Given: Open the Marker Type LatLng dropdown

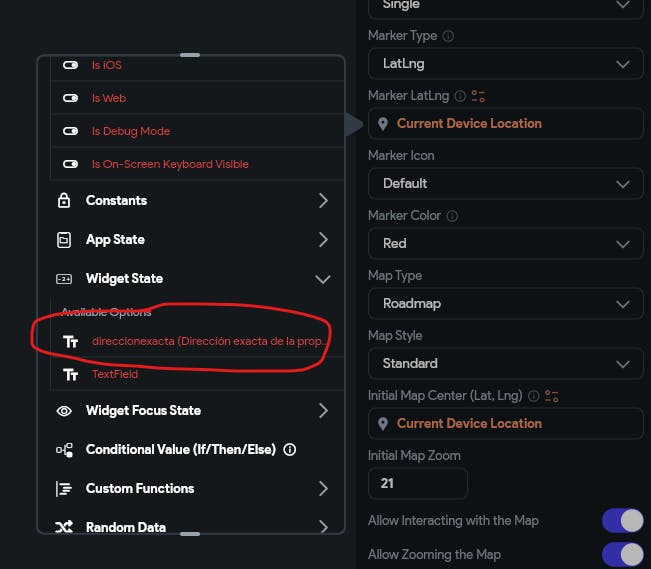Looking at the screenshot, I should (505, 64).
